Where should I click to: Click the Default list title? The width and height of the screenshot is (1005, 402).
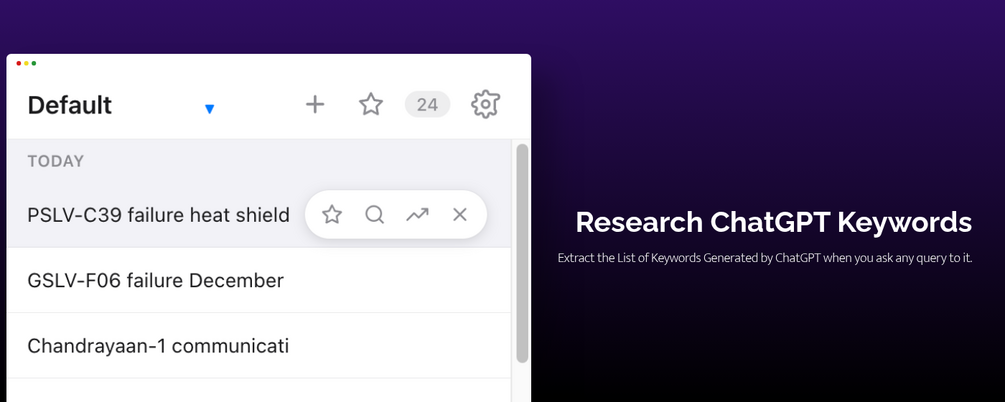pyautogui.click(x=70, y=105)
